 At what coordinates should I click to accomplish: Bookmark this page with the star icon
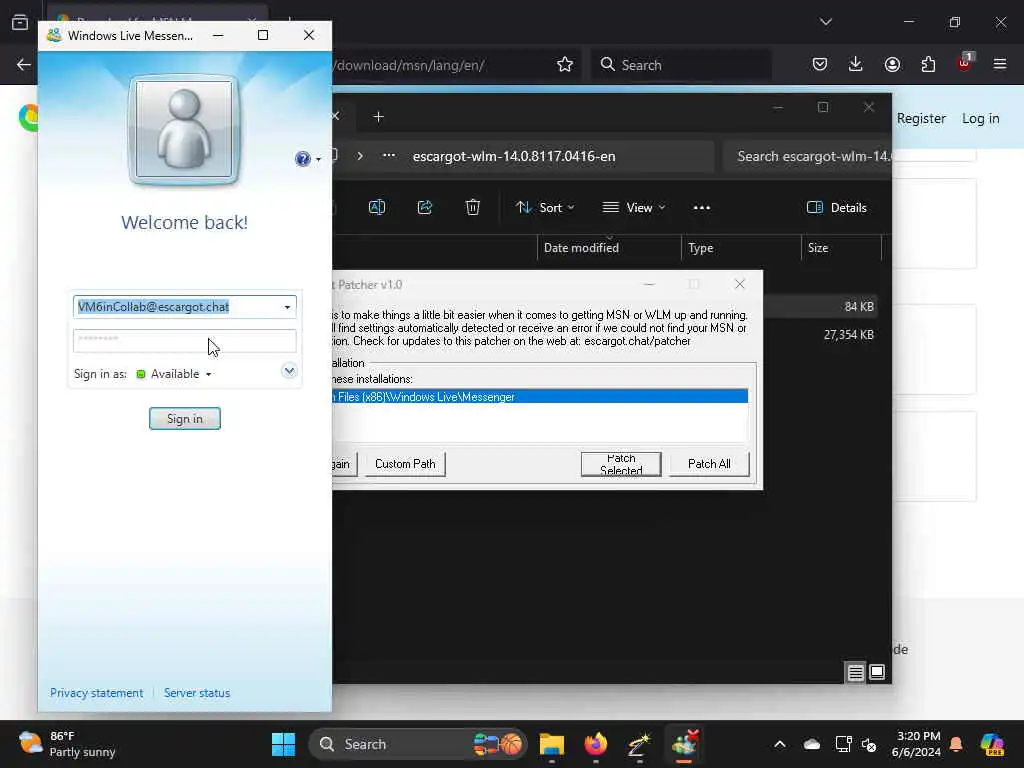(x=565, y=65)
